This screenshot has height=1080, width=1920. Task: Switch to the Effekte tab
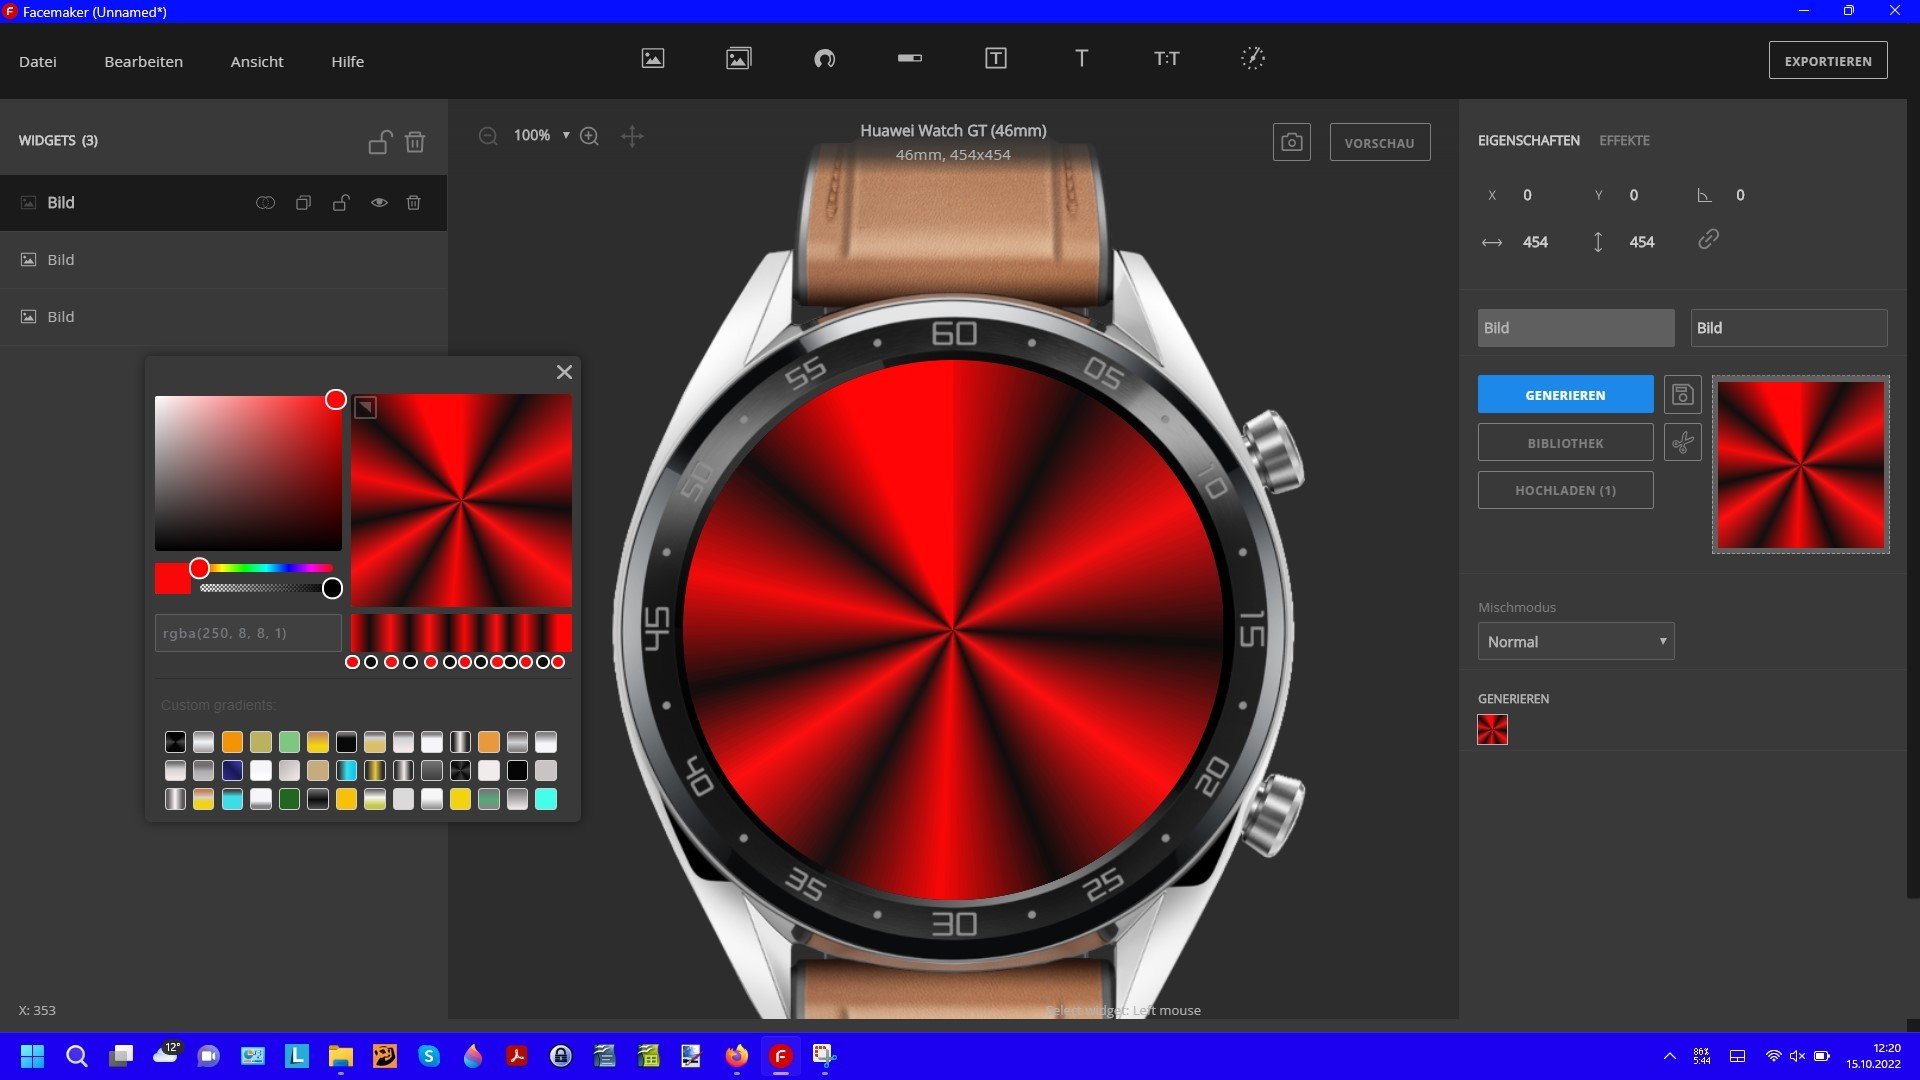1624,141
